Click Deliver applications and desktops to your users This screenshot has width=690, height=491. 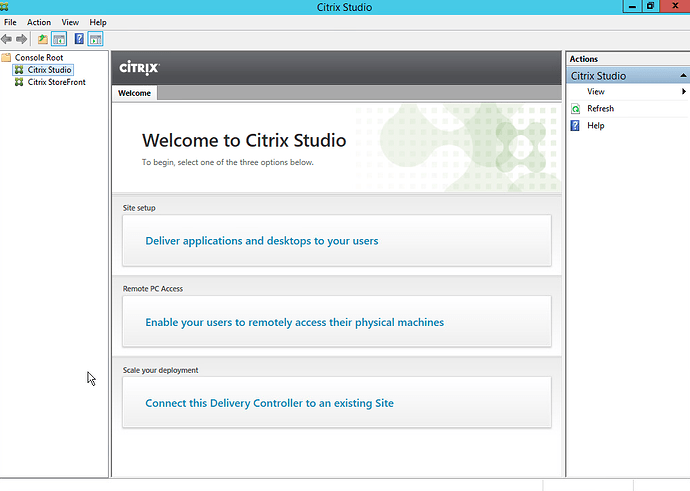(262, 241)
